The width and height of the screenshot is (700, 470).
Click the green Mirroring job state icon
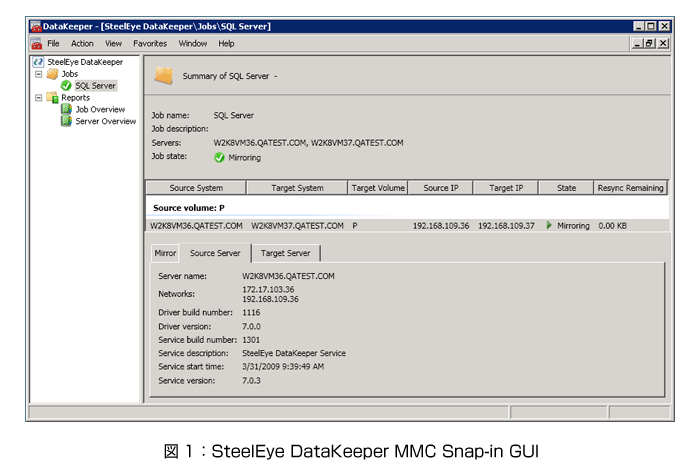click(x=219, y=158)
